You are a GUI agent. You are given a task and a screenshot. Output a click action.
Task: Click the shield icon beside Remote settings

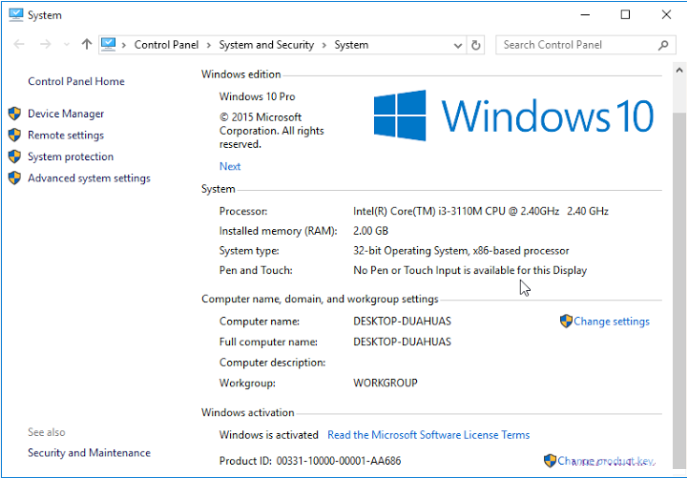click(x=14, y=135)
